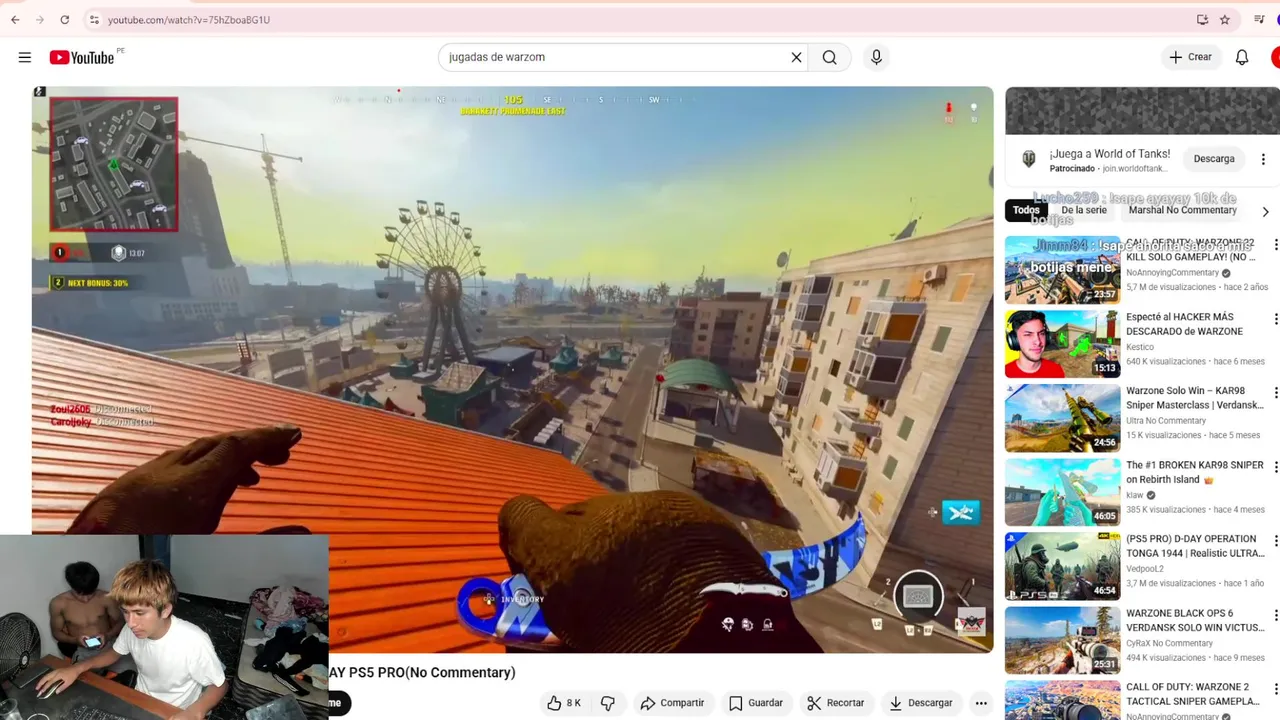The image size is (1280, 720).
Task: Open more actions ellipsis below the video
Action: 981,703
